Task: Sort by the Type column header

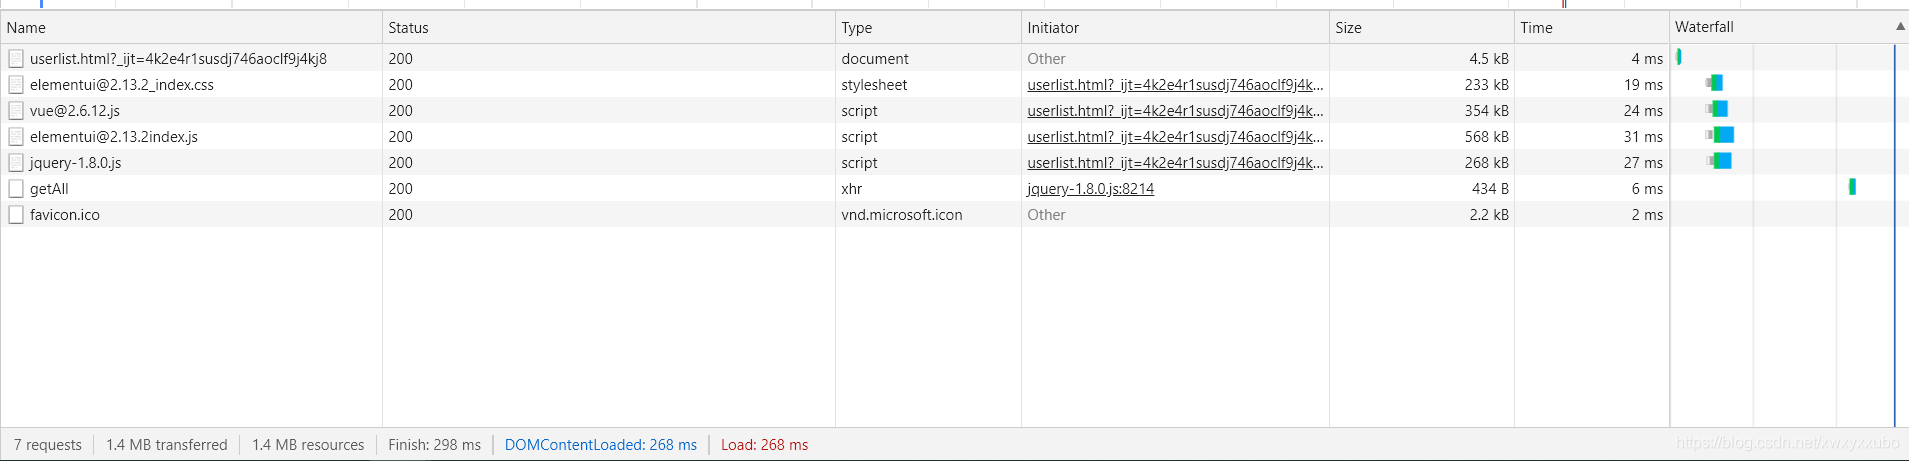Action: pyautogui.click(x=856, y=28)
